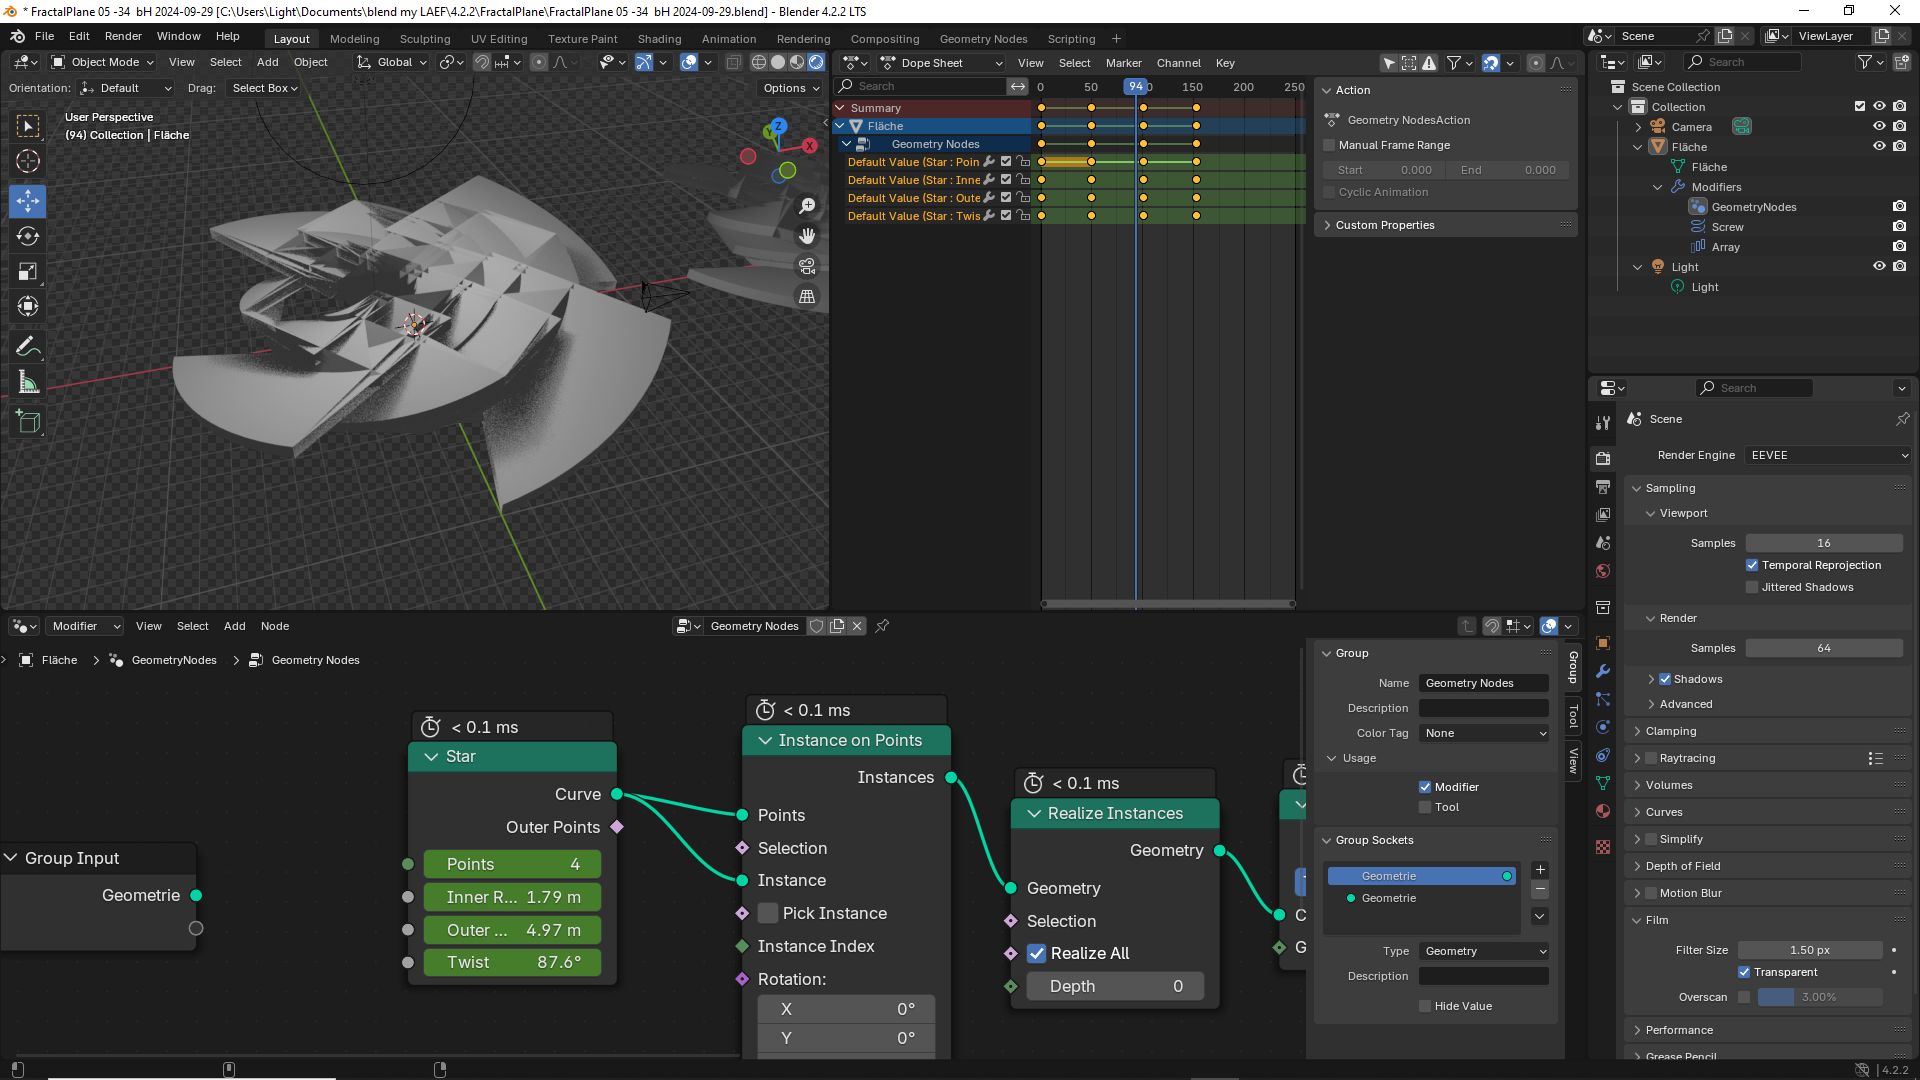Uncheck Realize All in Realize Instances node
This screenshot has height=1080, width=1920.
(1037, 953)
